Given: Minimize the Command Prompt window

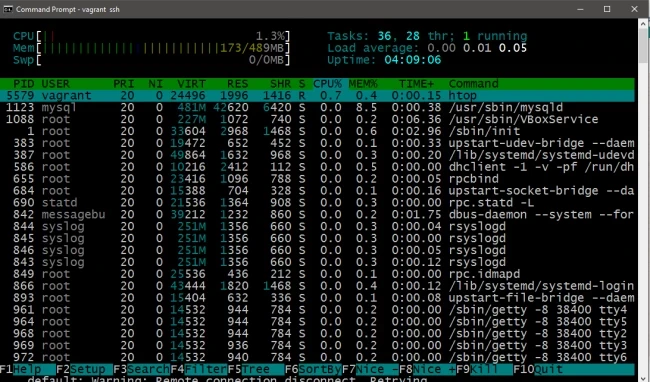Looking at the screenshot, I should click(x=580, y=9).
